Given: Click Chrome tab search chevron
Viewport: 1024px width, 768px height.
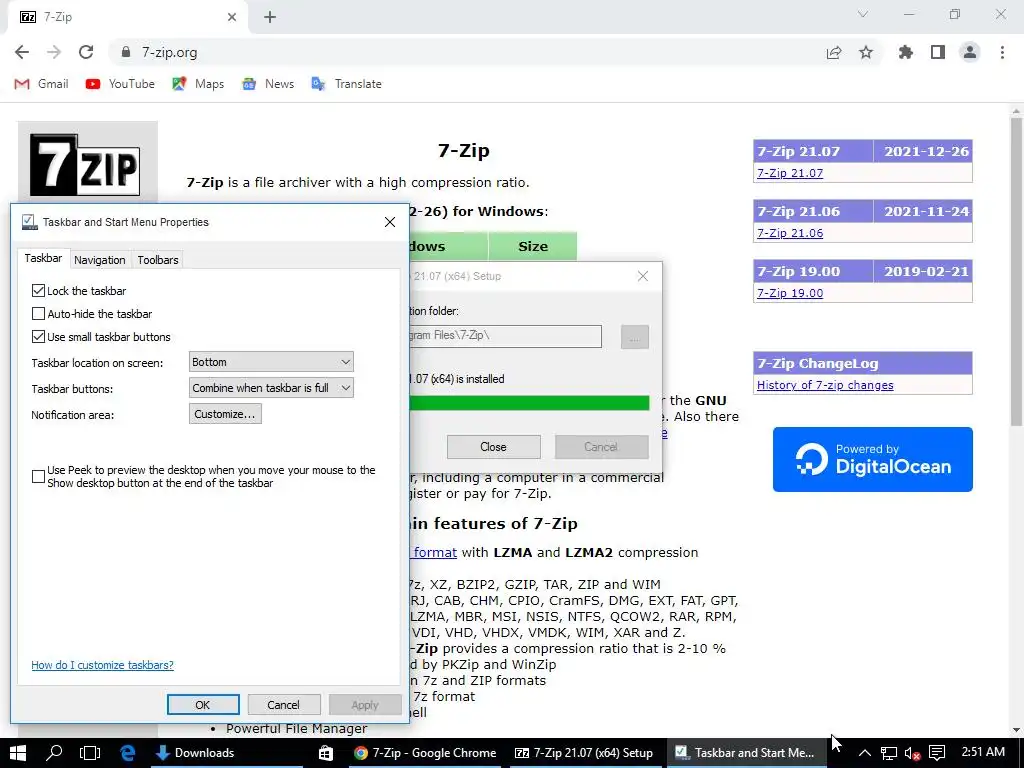Looking at the screenshot, I should 863,14.
